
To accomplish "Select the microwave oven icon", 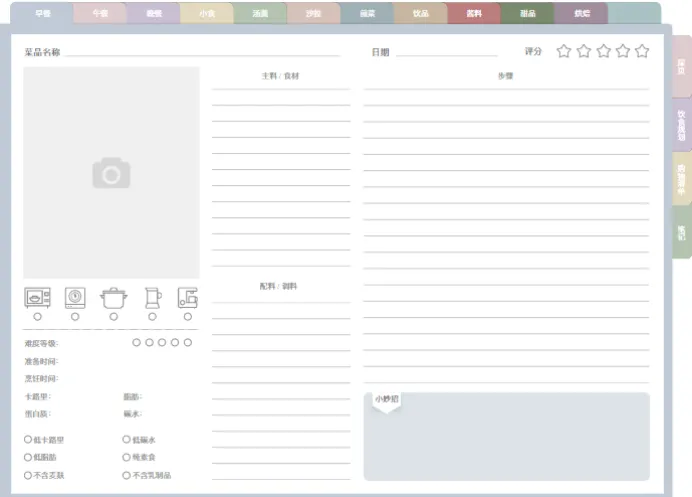I will click(x=38, y=297).
